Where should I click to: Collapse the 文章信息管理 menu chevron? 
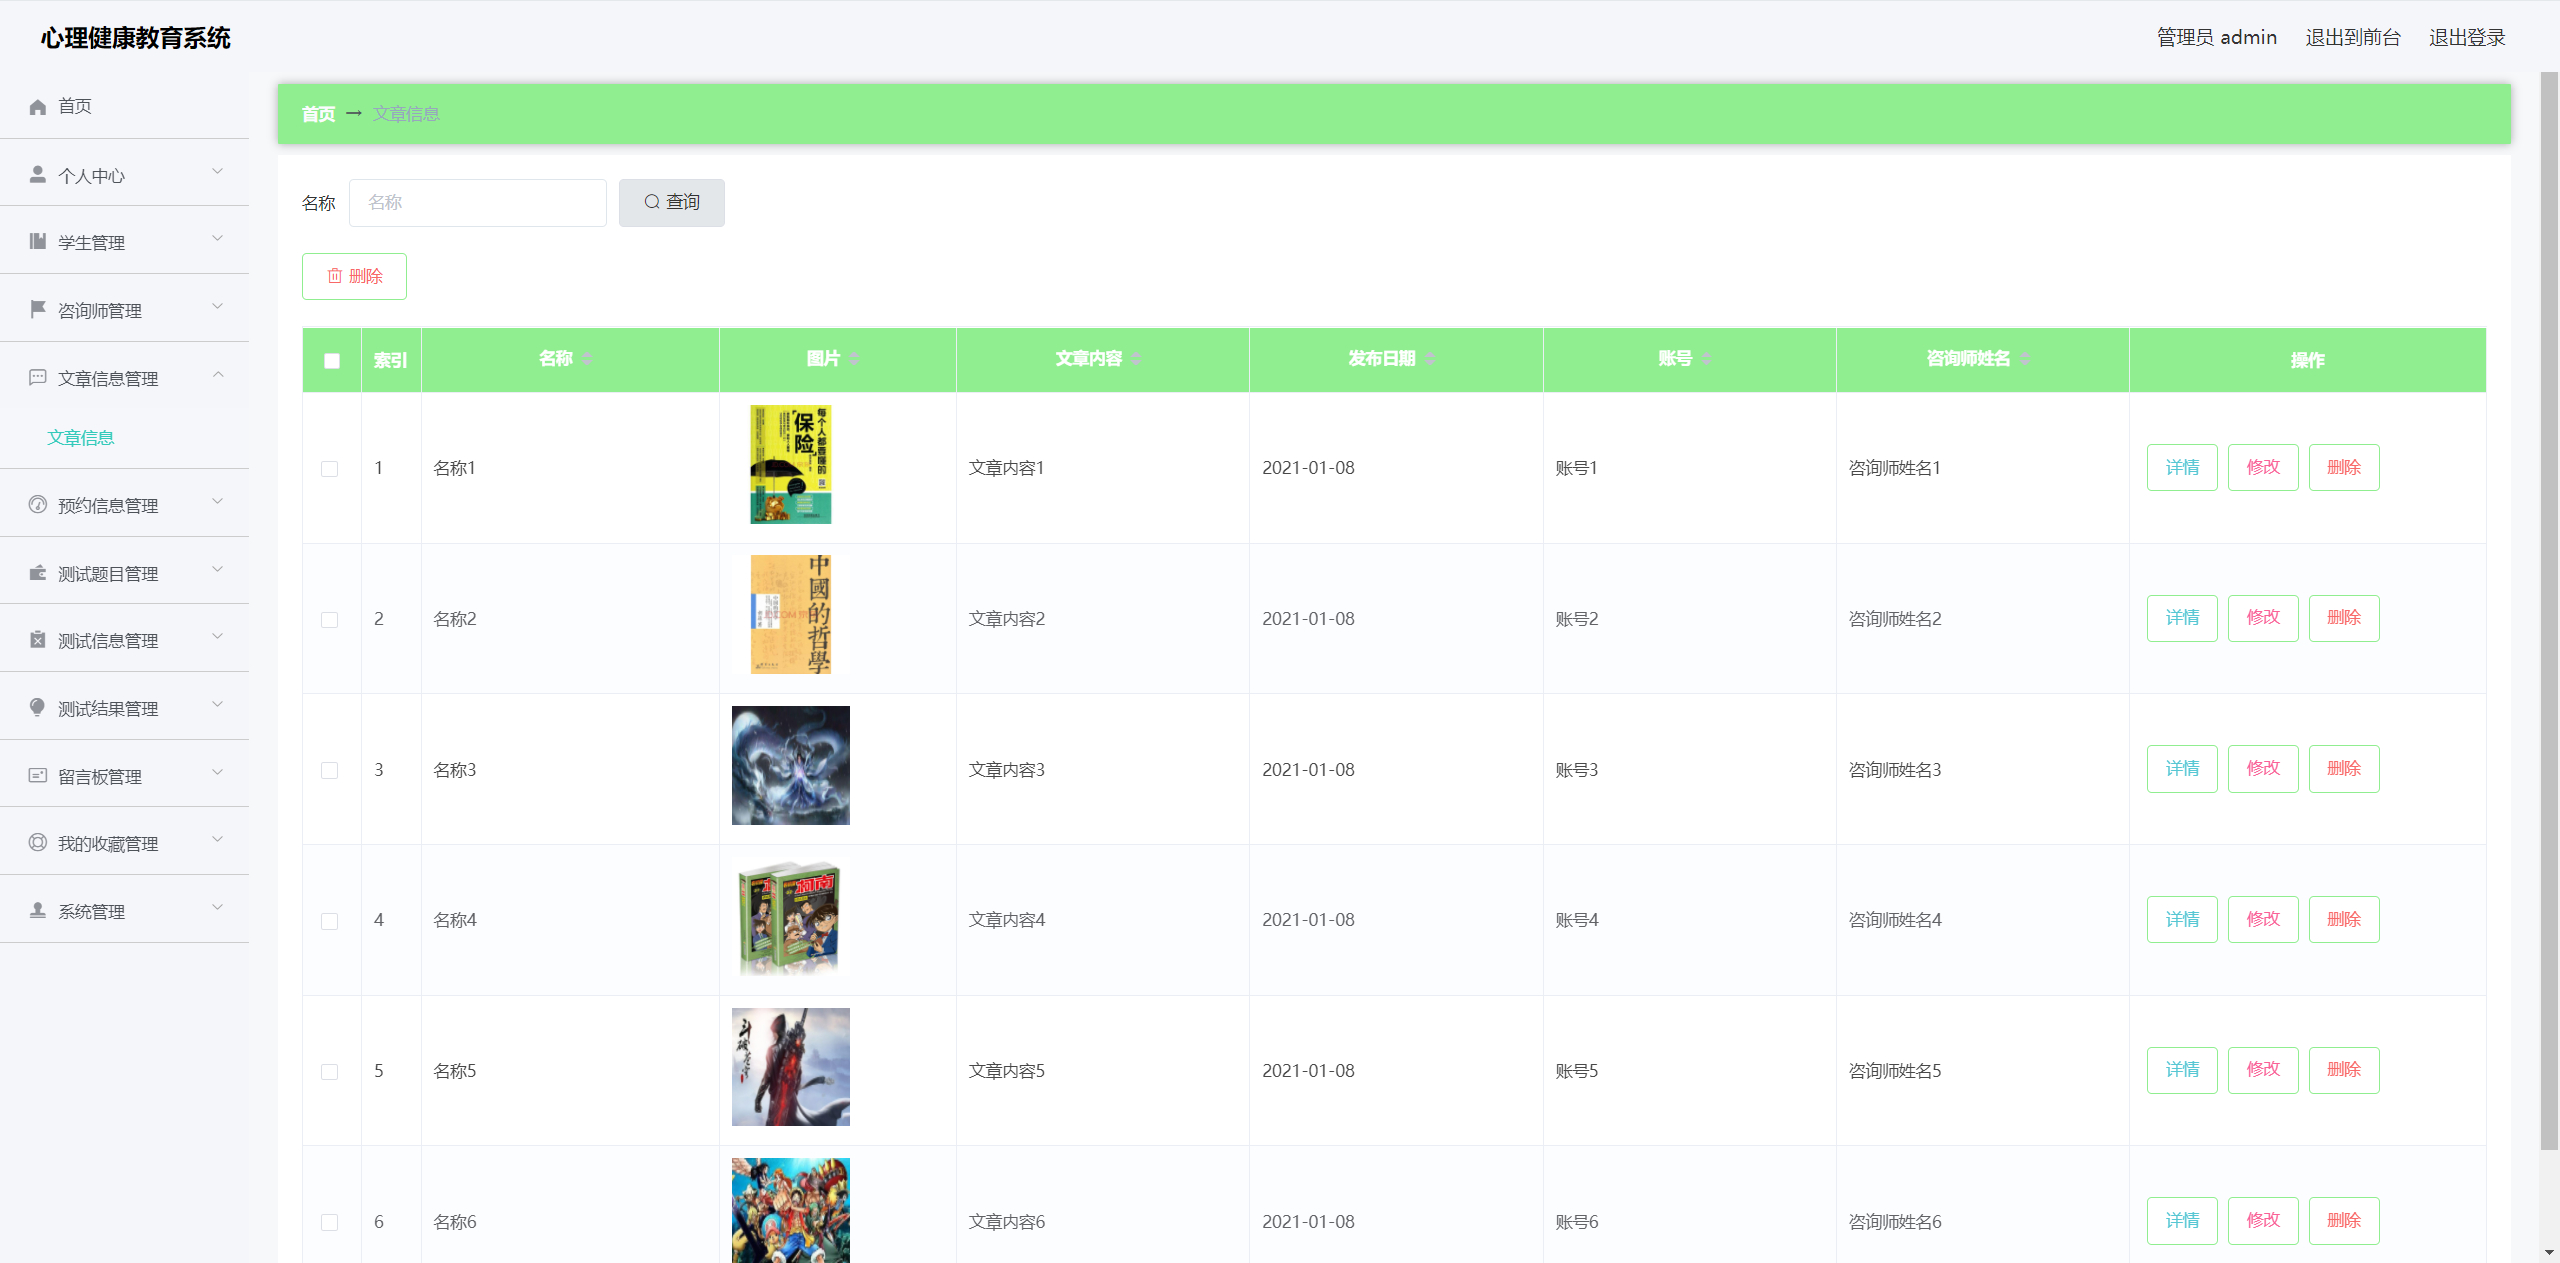point(218,376)
